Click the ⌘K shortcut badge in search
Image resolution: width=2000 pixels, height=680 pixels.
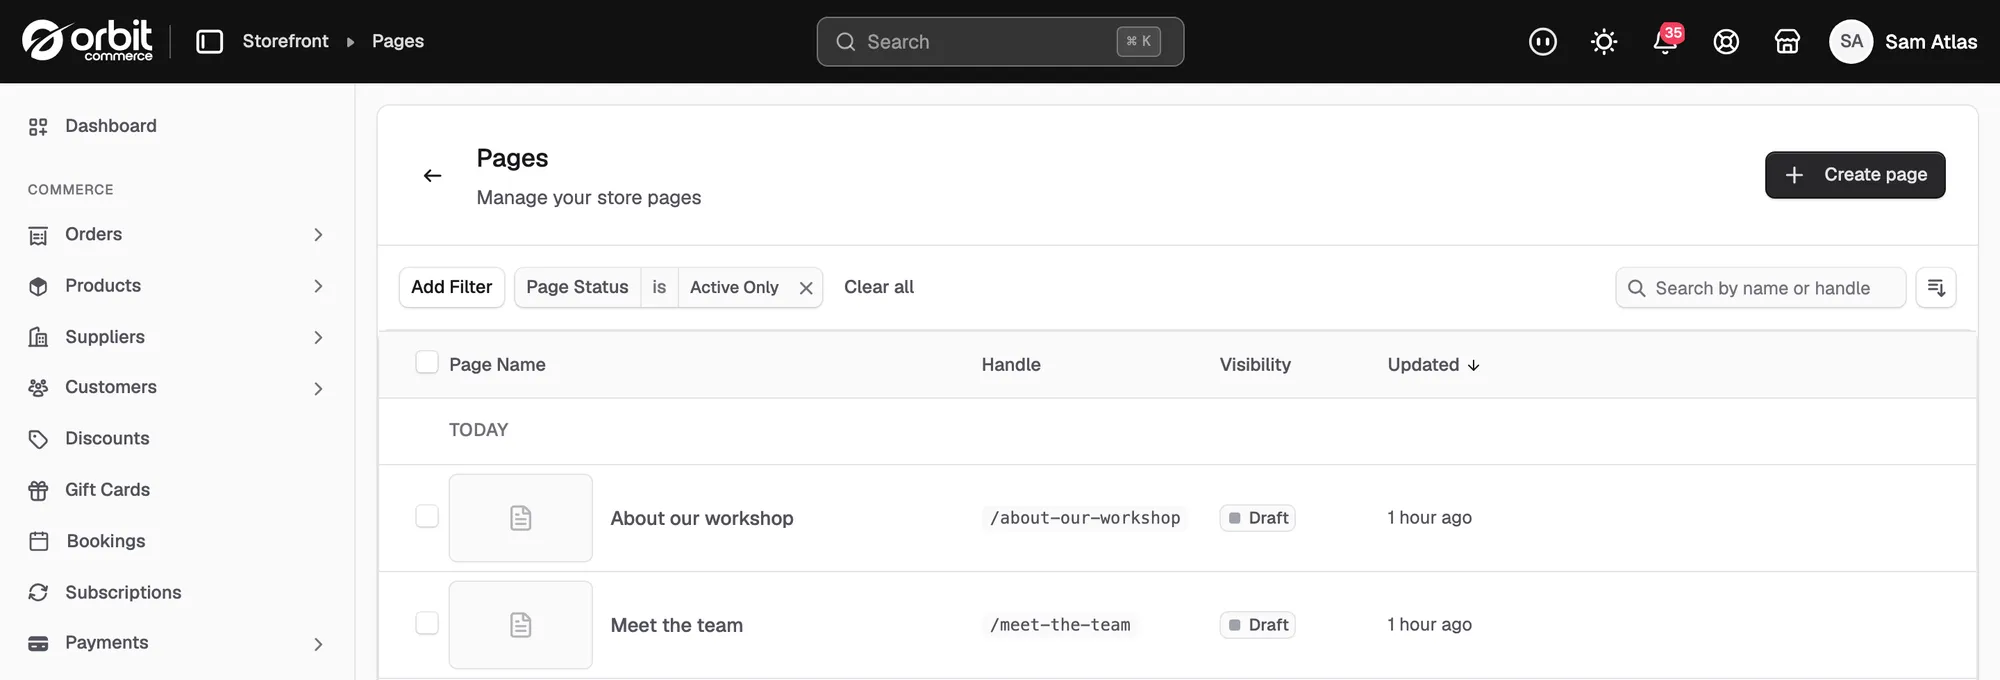1139,42
